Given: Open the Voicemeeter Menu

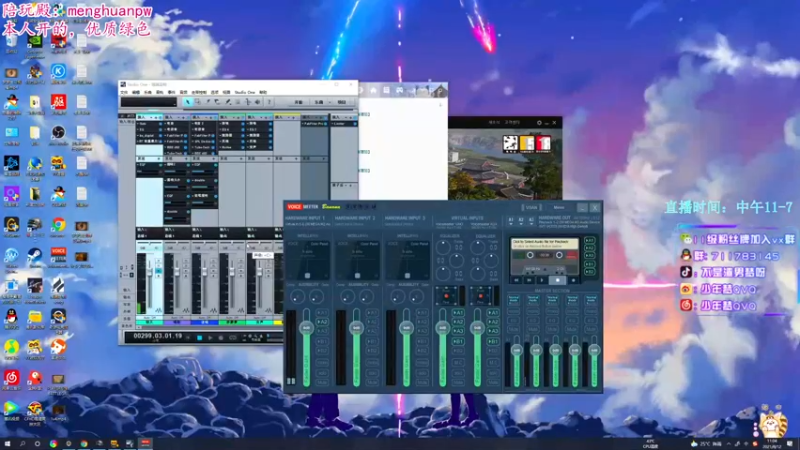Looking at the screenshot, I should (559, 208).
